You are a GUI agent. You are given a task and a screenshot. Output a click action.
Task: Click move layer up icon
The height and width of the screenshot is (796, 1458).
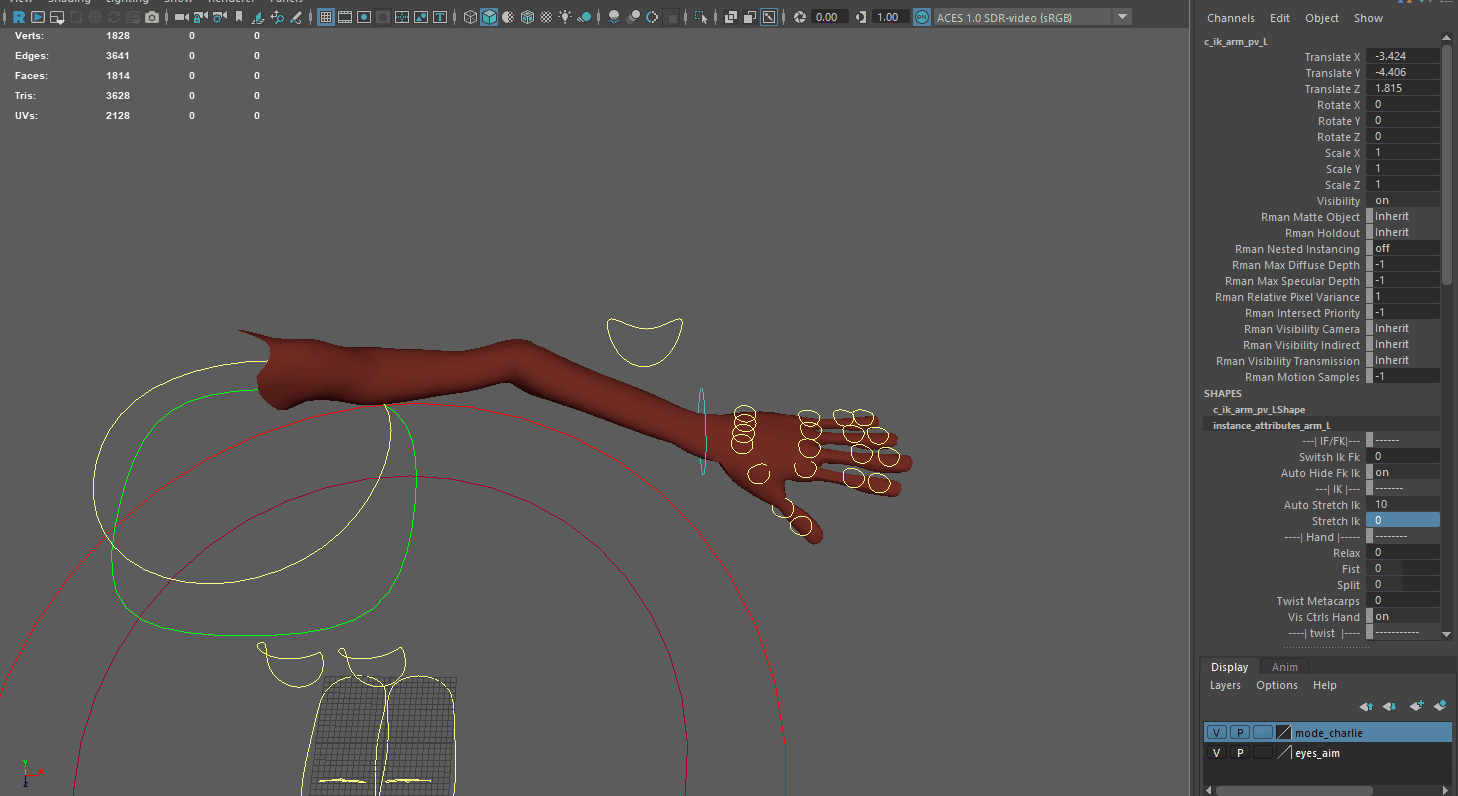pyautogui.click(x=1366, y=706)
